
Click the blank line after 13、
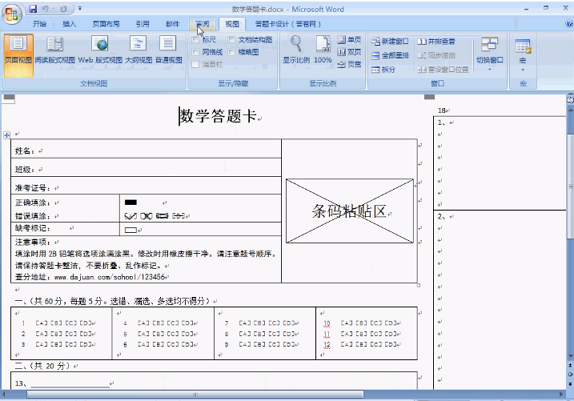coord(70,384)
